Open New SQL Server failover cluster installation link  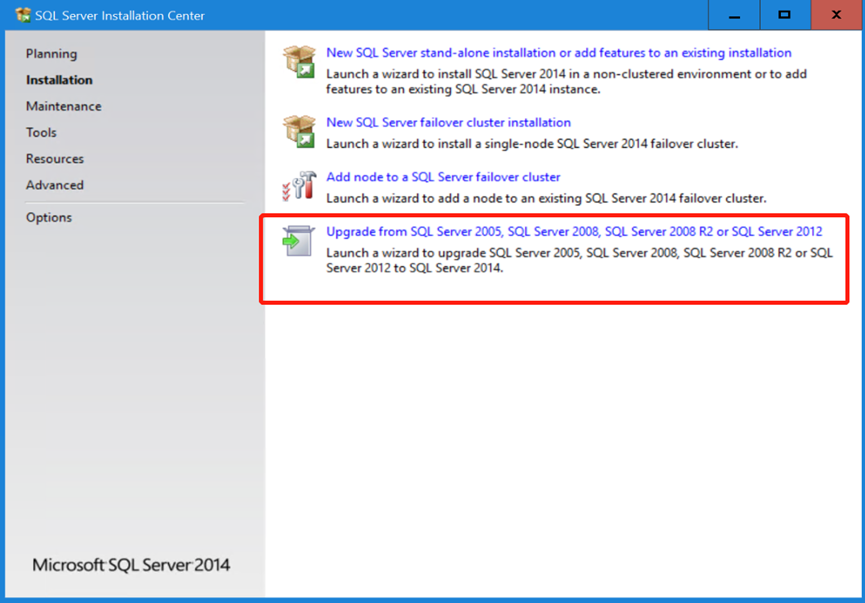(x=448, y=122)
